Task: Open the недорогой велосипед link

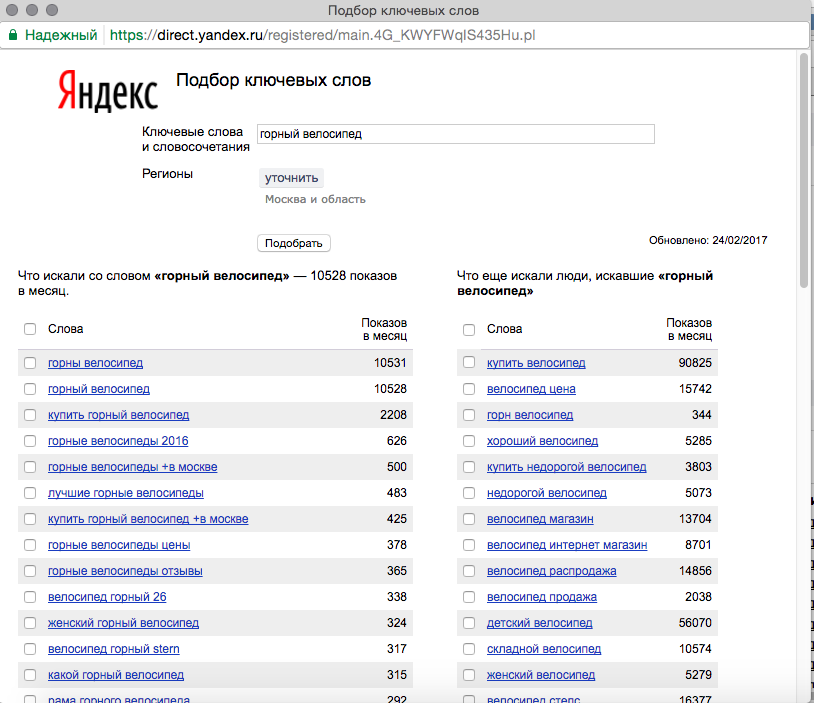Action: coord(547,493)
